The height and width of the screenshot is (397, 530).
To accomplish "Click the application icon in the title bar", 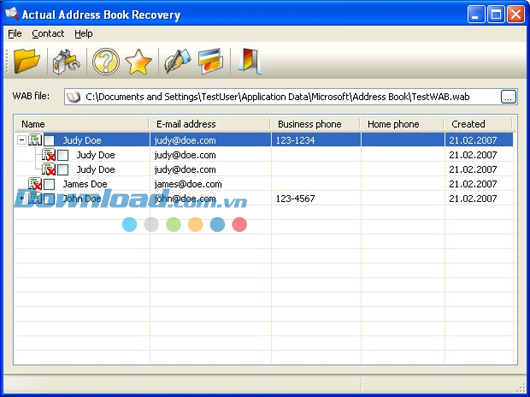I will pos(11,14).
